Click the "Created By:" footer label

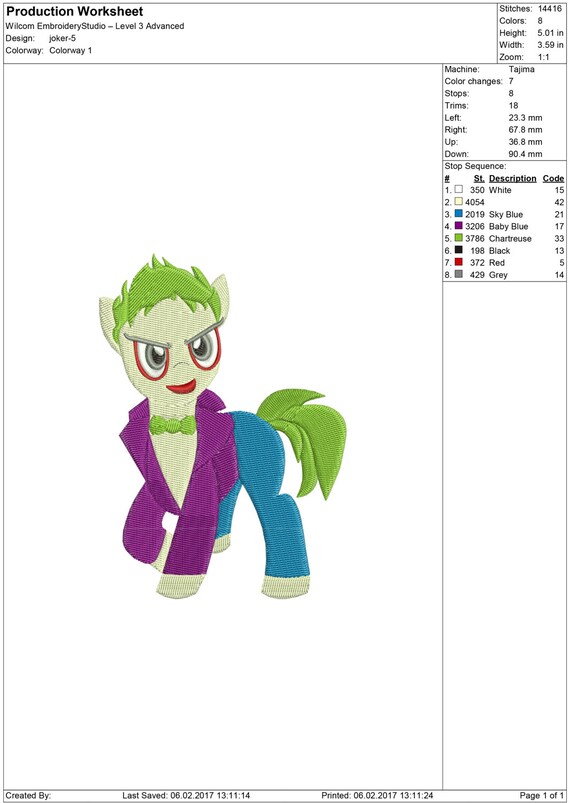point(28,795)
